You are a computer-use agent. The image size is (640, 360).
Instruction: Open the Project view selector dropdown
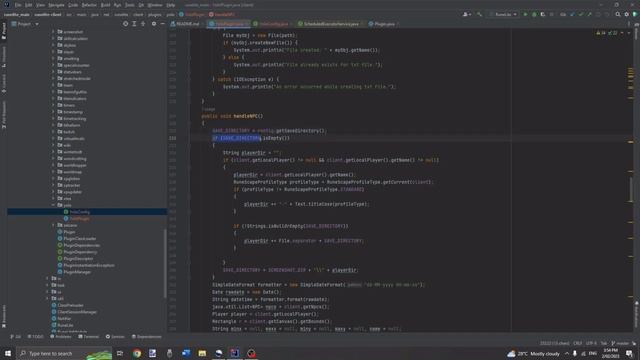(x=25, y=24)
